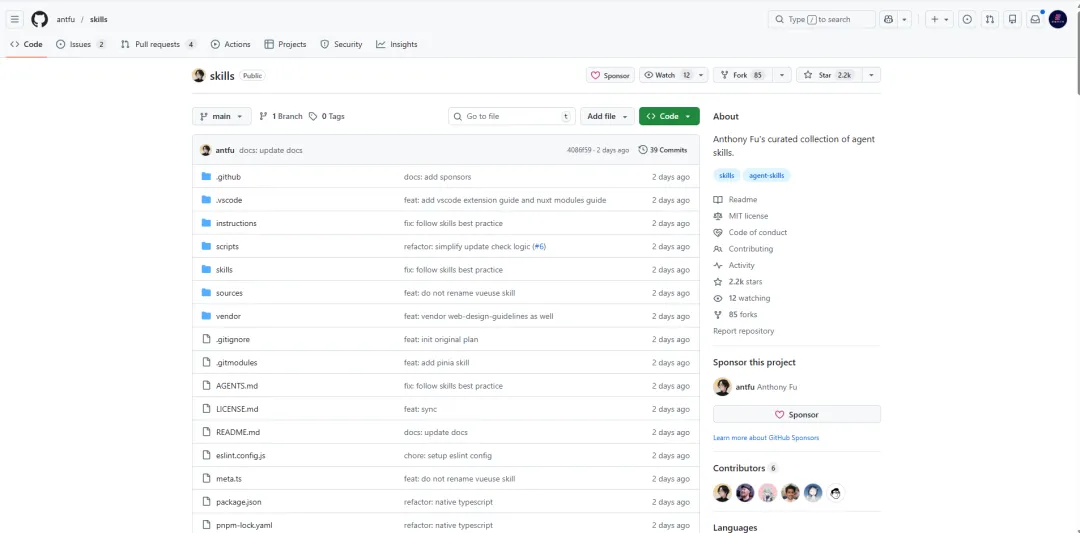The width and height of the screenshot is (1080, 533).
Task: Click Report repository link
Action: 743,331
